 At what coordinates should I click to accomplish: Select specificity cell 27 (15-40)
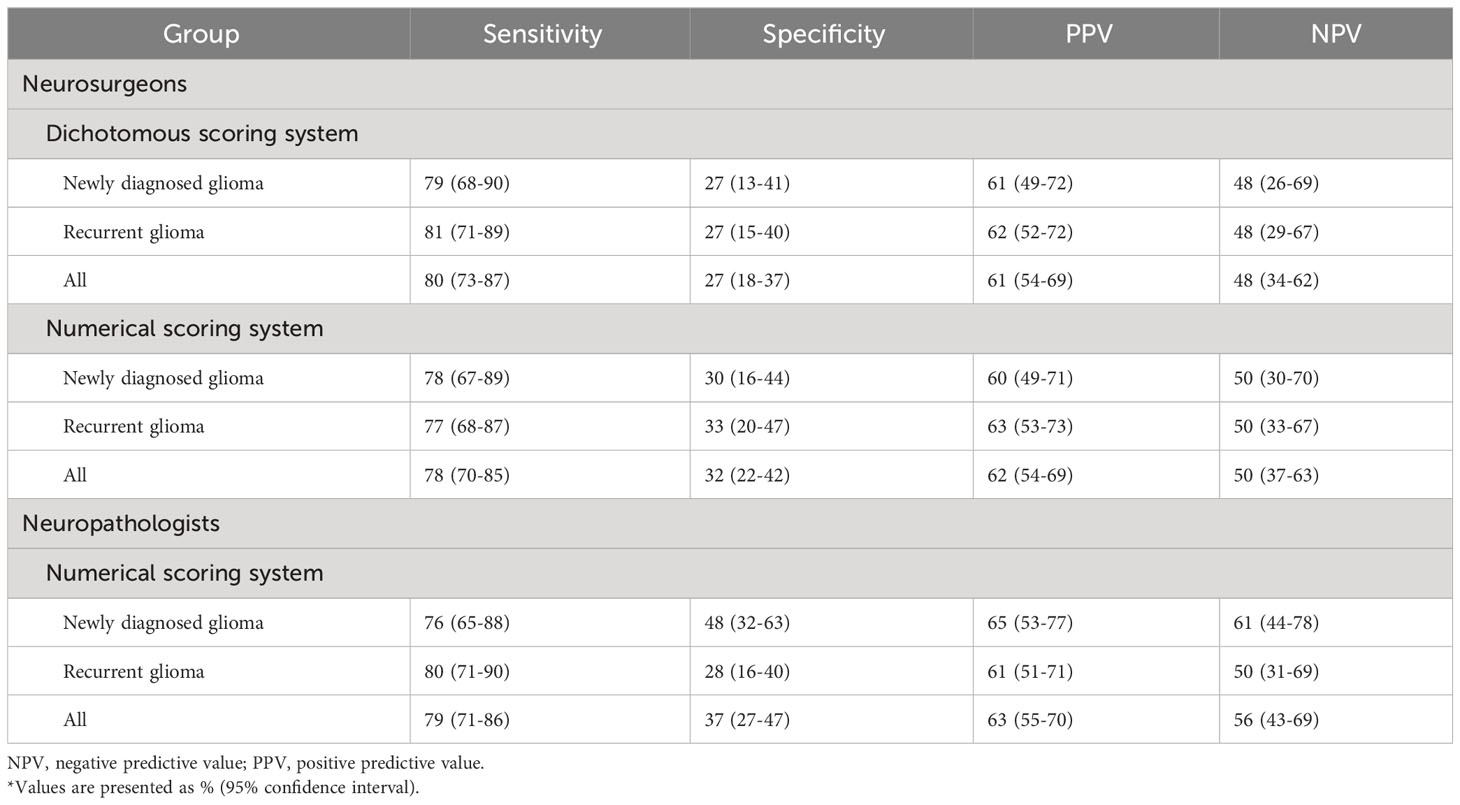click(x=746, y=232)
